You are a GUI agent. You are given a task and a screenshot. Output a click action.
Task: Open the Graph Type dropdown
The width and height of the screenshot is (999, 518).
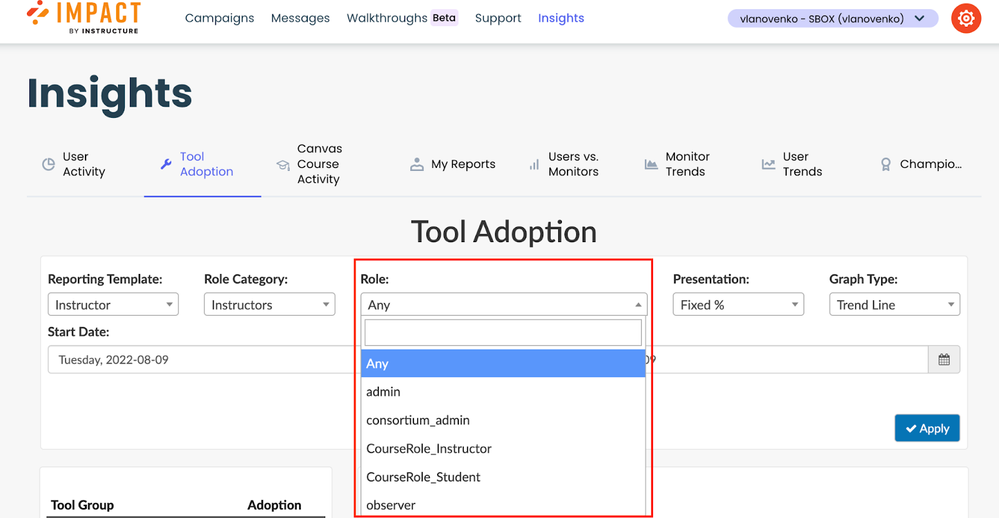[894, 305]
